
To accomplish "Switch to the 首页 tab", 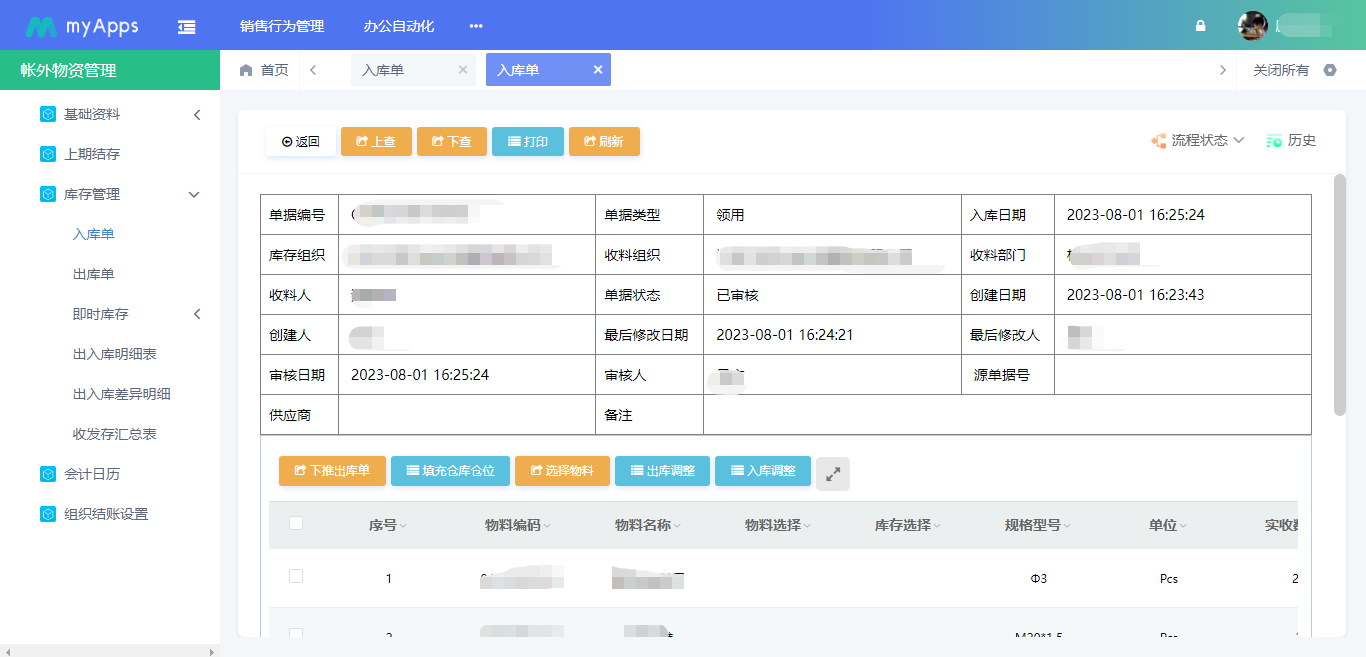I will [264, 69].
